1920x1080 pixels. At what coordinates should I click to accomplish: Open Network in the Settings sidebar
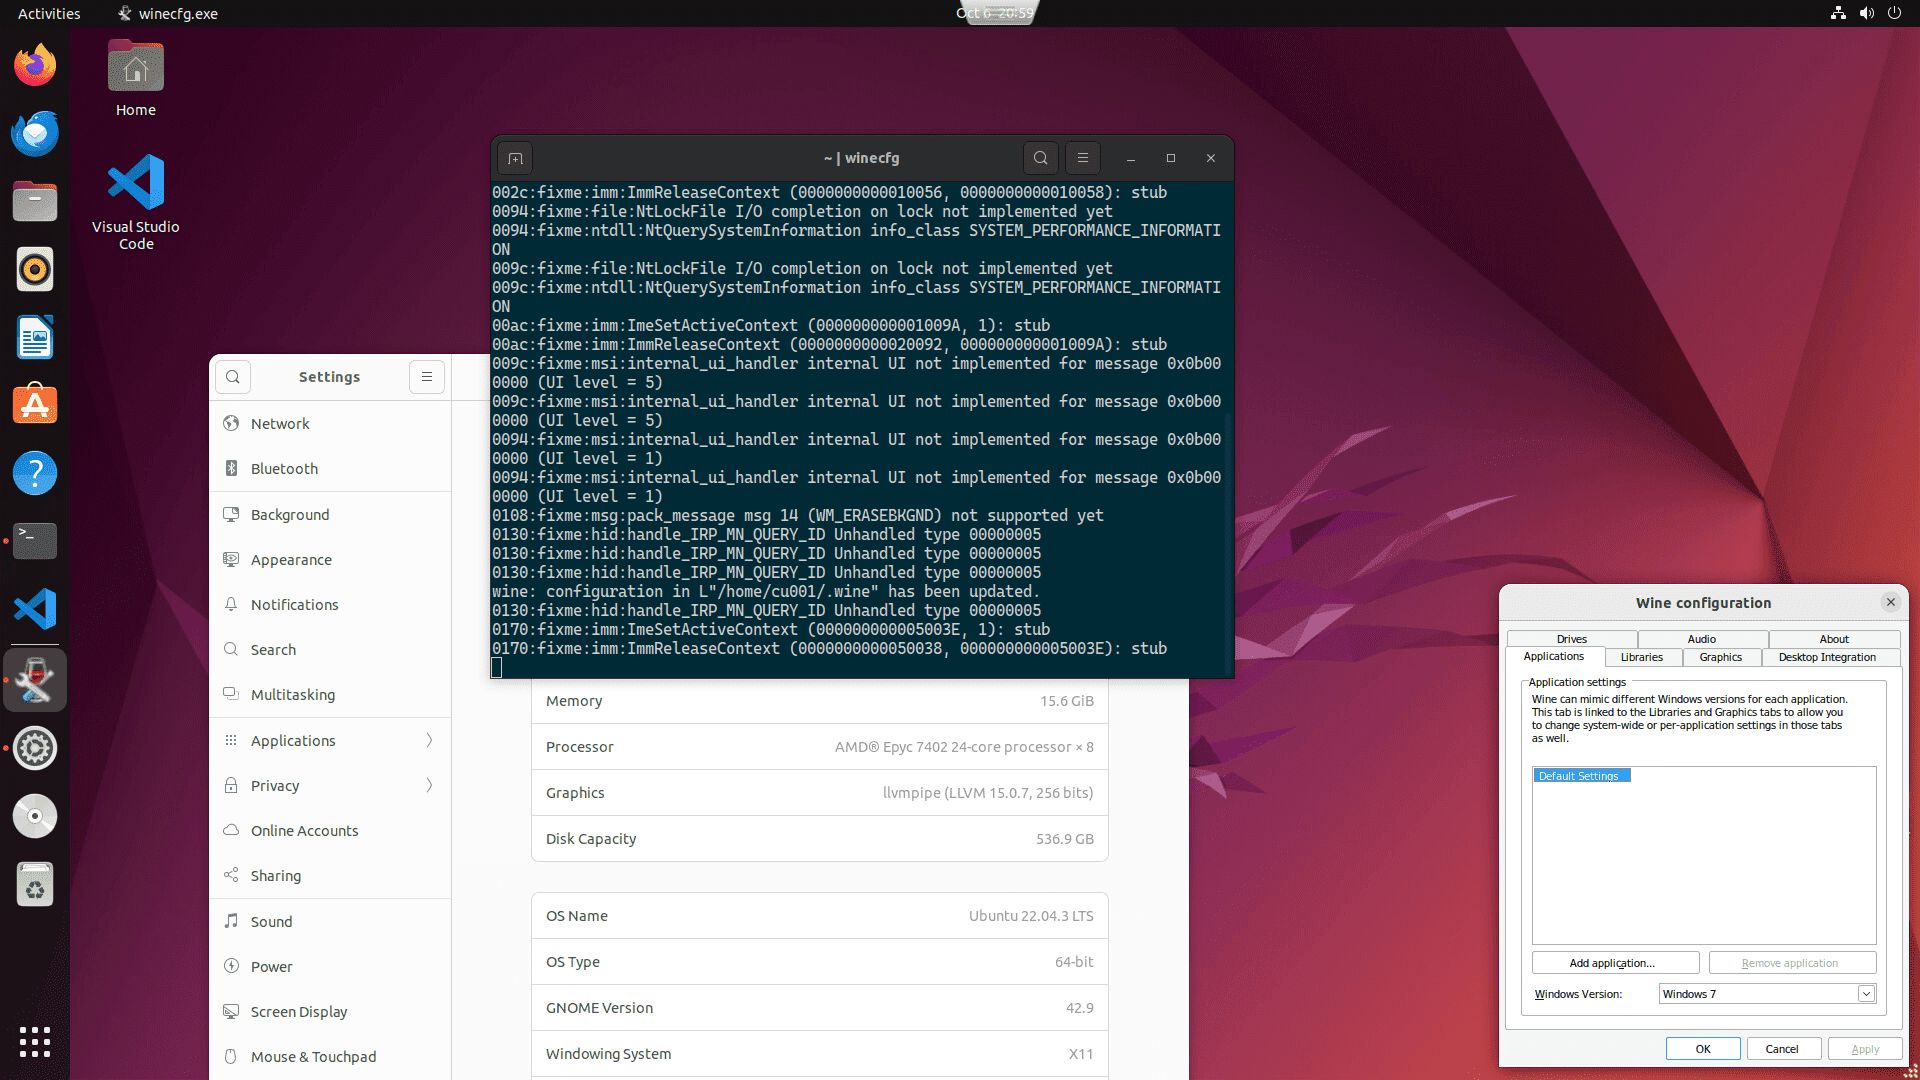coord(330,424)
